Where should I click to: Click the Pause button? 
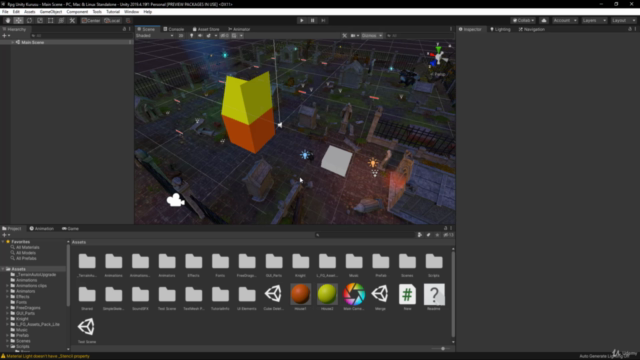[313, 20]
